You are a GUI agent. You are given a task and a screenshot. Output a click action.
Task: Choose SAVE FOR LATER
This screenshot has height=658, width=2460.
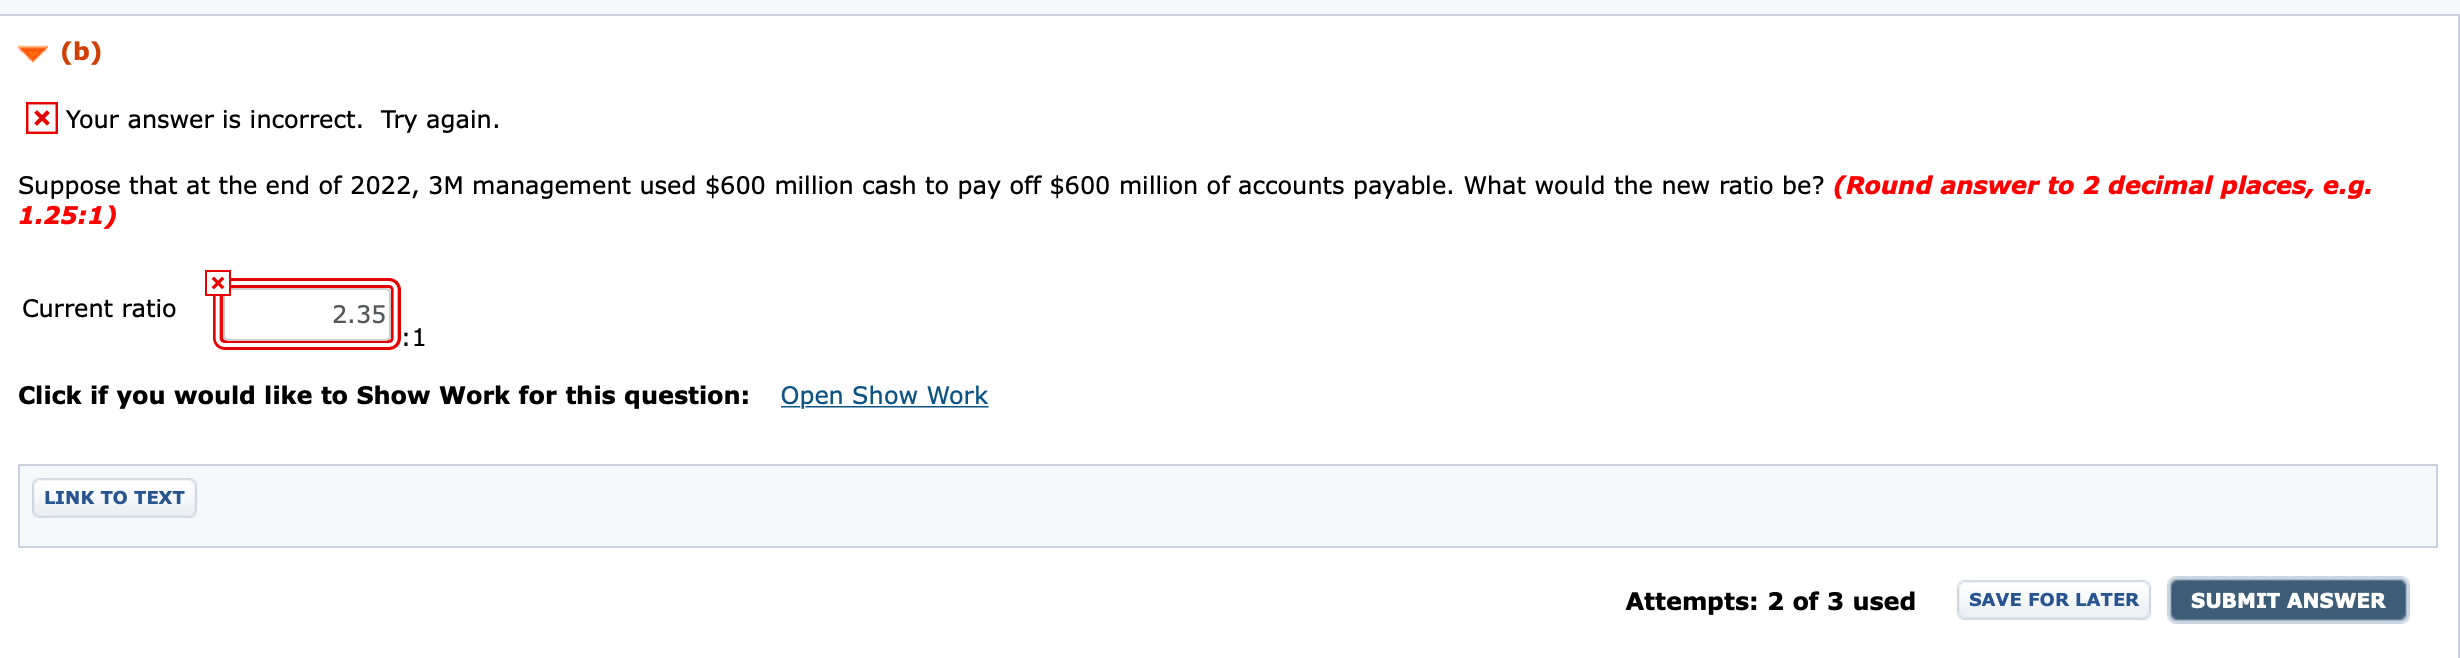click(2053, 598)
